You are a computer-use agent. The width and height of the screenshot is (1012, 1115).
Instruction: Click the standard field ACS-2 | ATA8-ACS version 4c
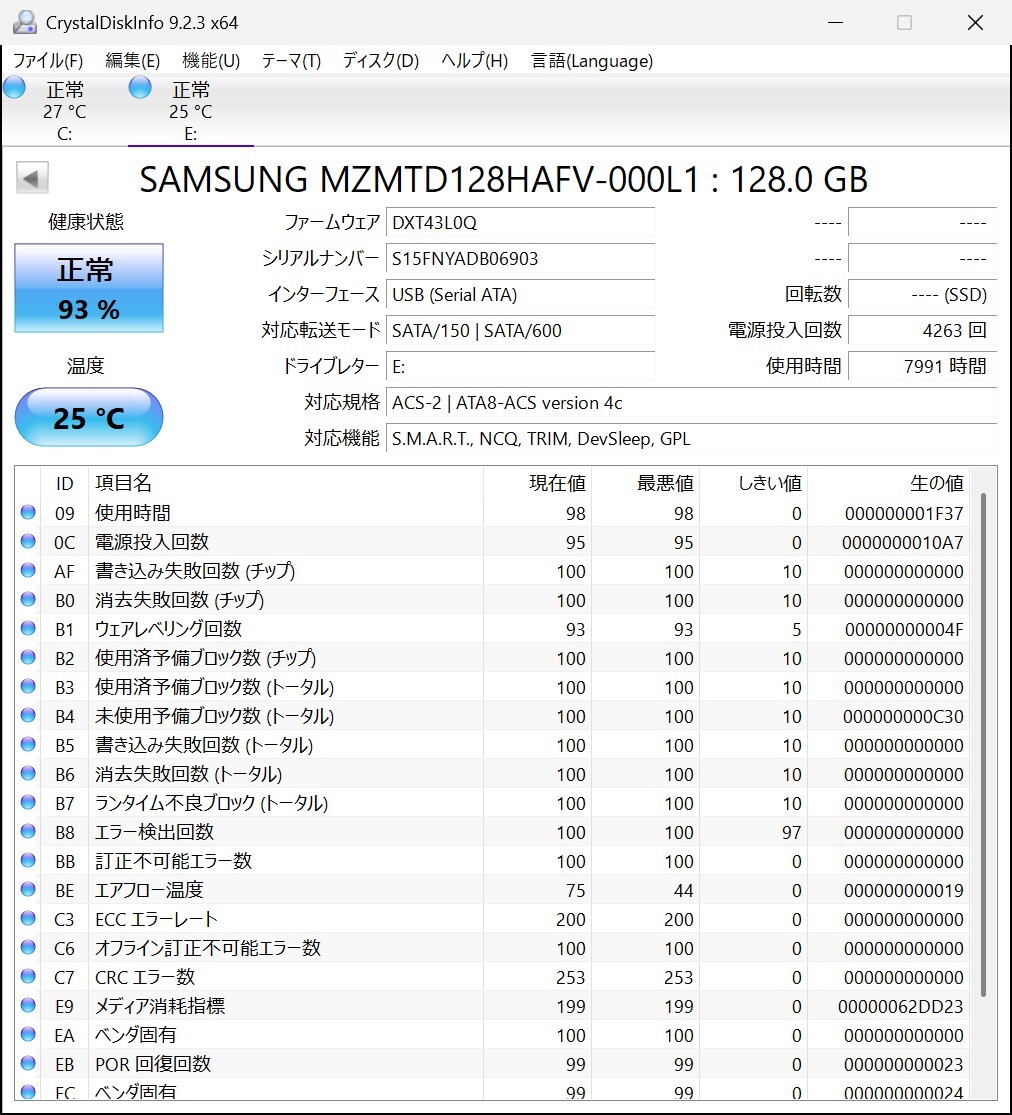[691, 402]
